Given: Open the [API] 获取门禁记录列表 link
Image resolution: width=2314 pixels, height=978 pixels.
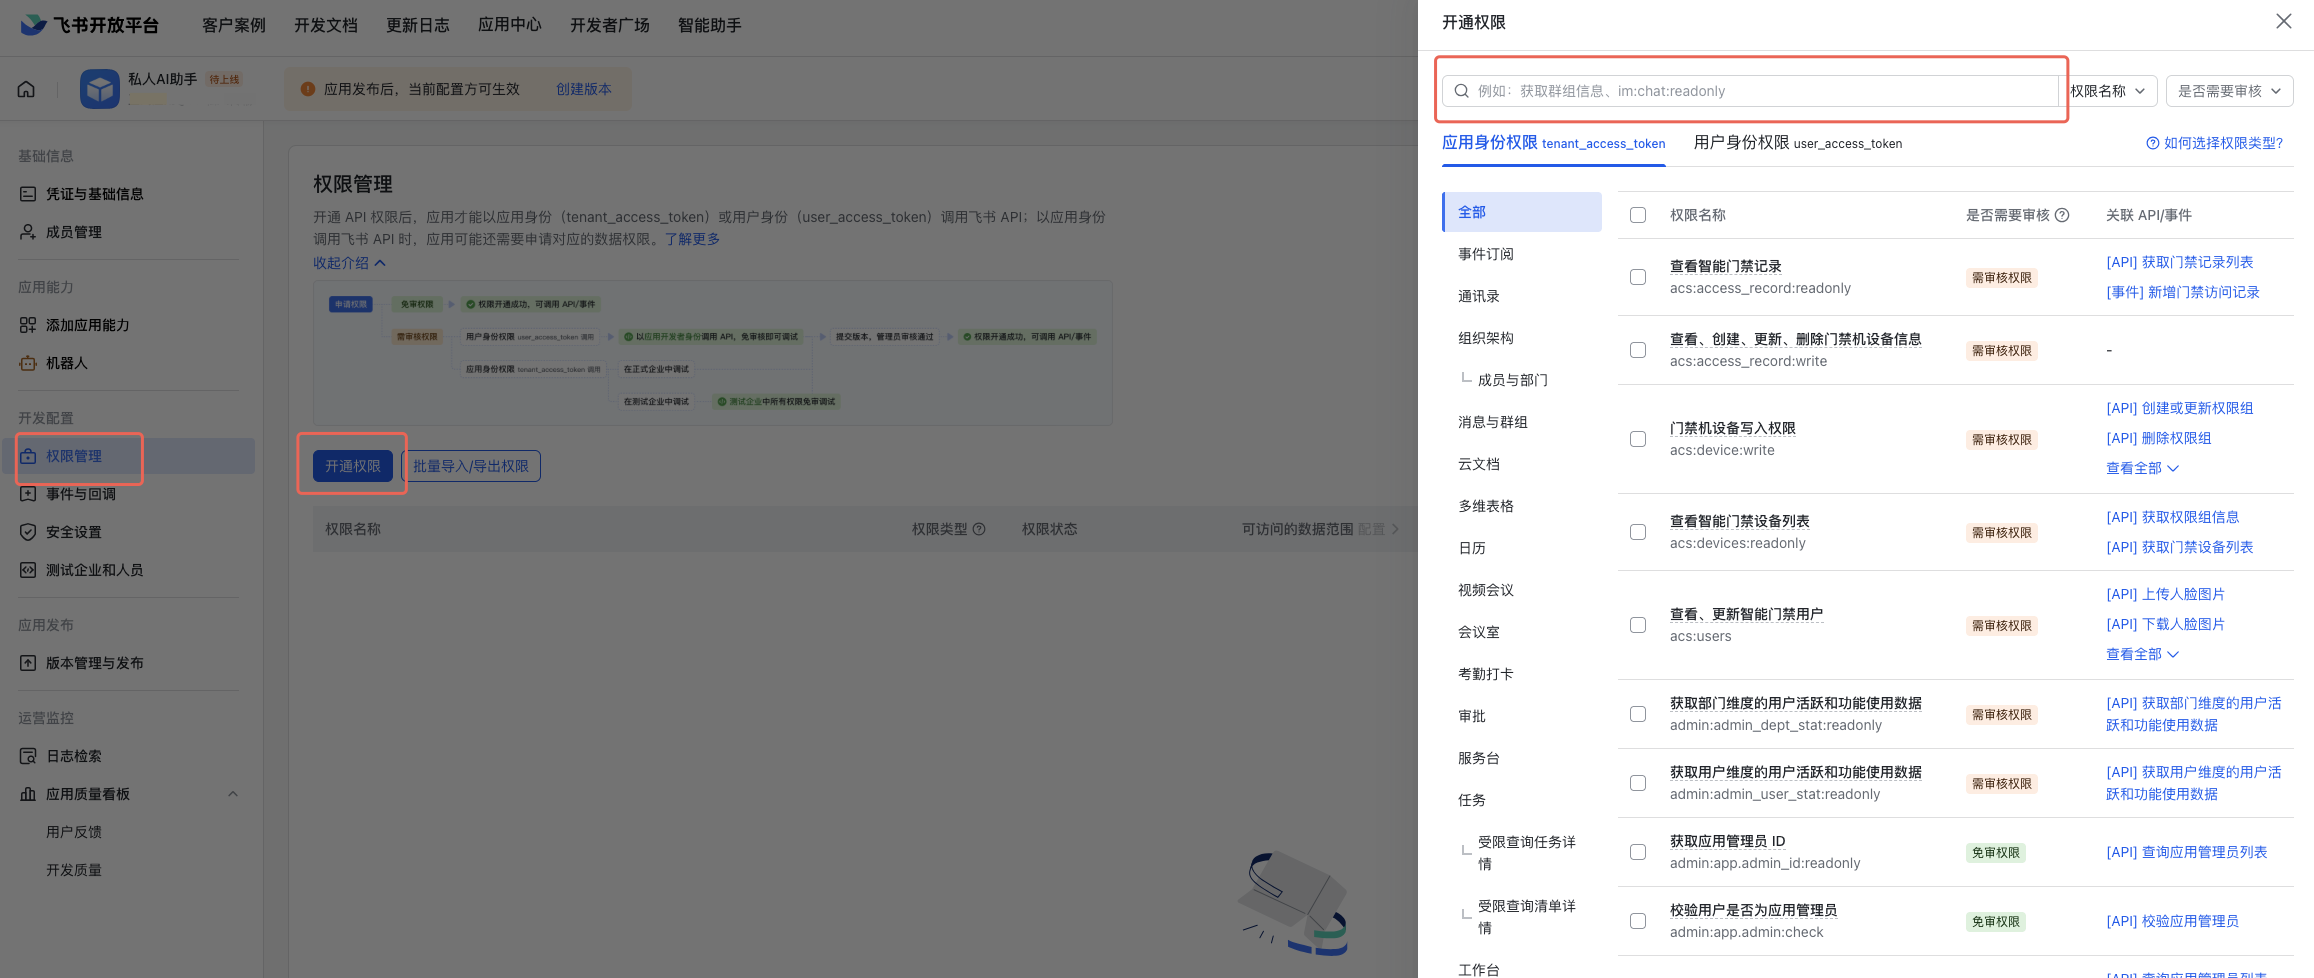Looking at the screenshot, I should pyautogui.click(x=2180, y=262).
